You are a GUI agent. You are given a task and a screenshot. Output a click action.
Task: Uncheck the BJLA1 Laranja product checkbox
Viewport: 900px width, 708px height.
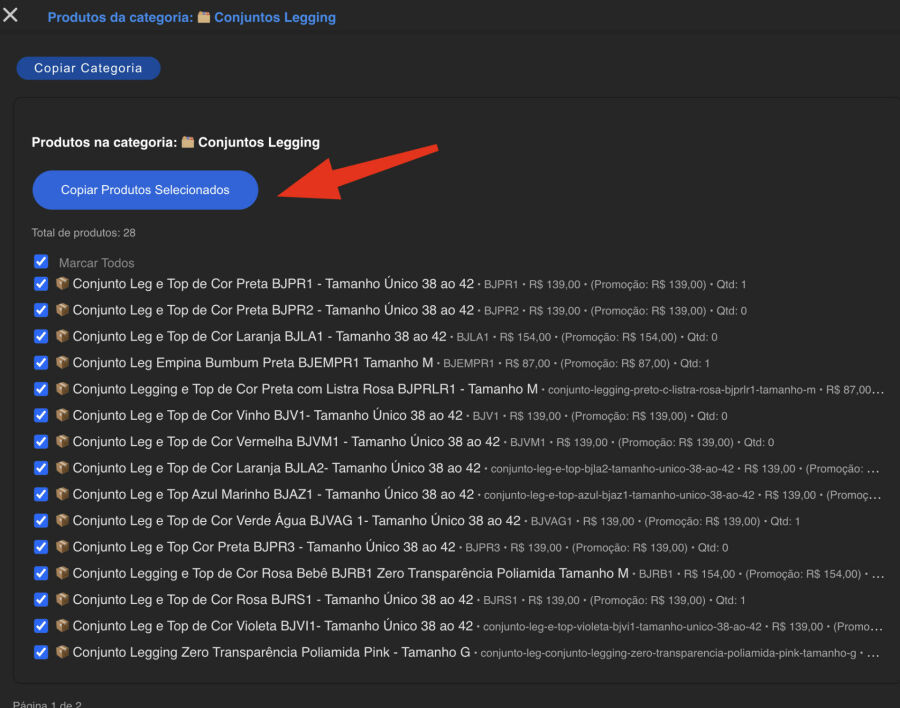(41, 336)
